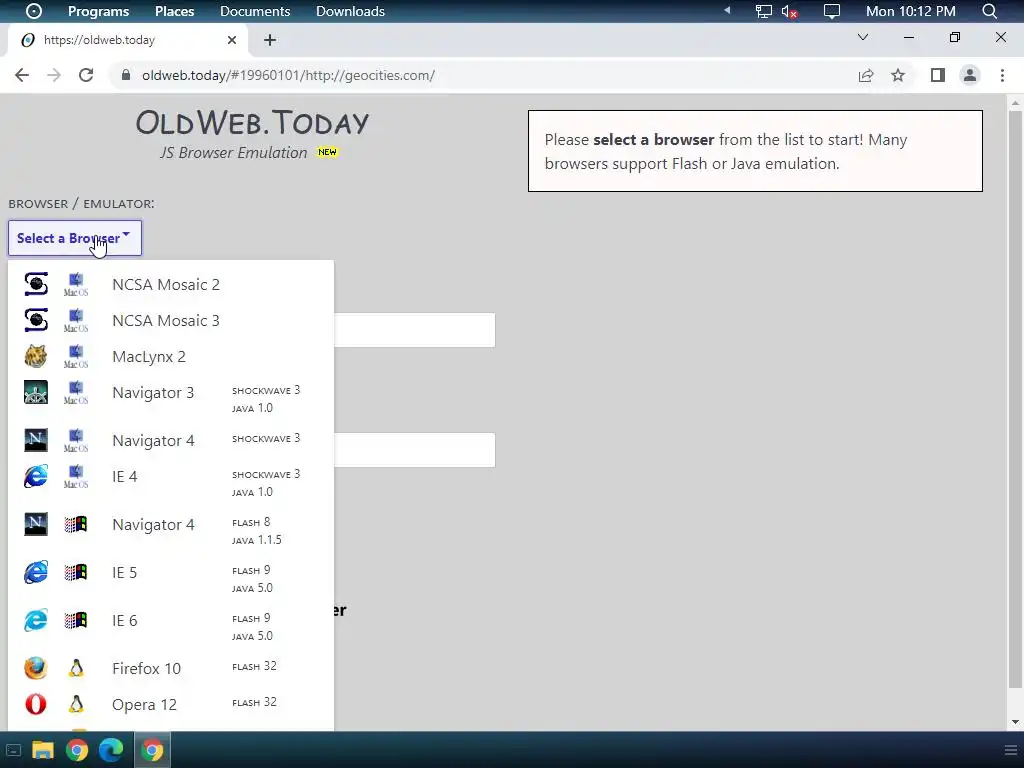Click the first white input field
The width and height of the screenshot is (1024, 768).
tap(415, 330)
